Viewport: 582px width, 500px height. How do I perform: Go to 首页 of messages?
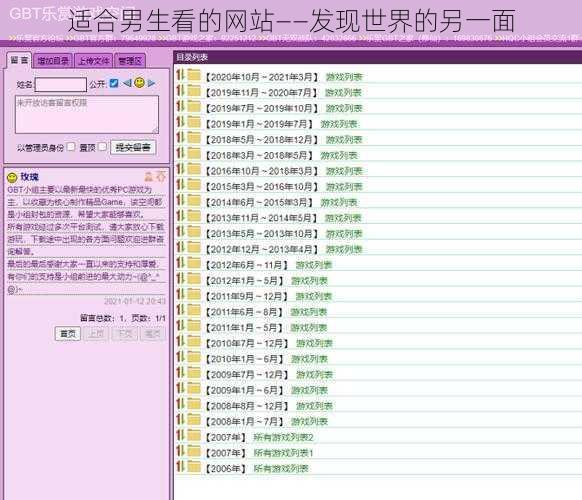coord(68,334)
